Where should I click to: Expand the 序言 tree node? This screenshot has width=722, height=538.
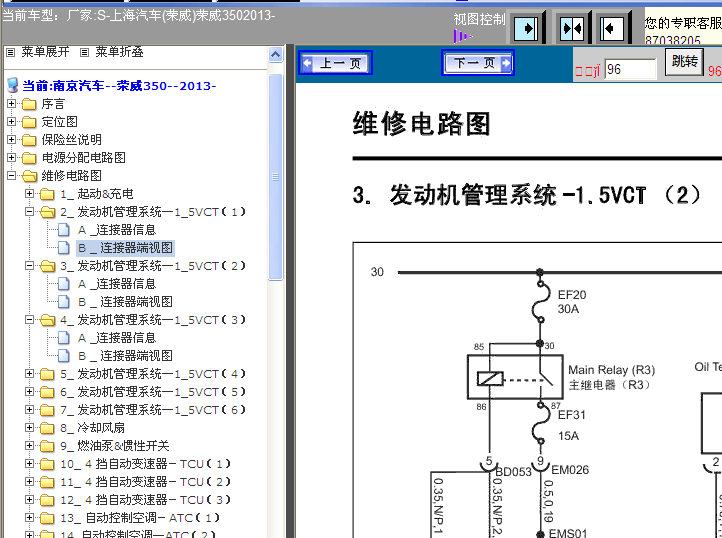pyautogui.click(x=12, y=104)
